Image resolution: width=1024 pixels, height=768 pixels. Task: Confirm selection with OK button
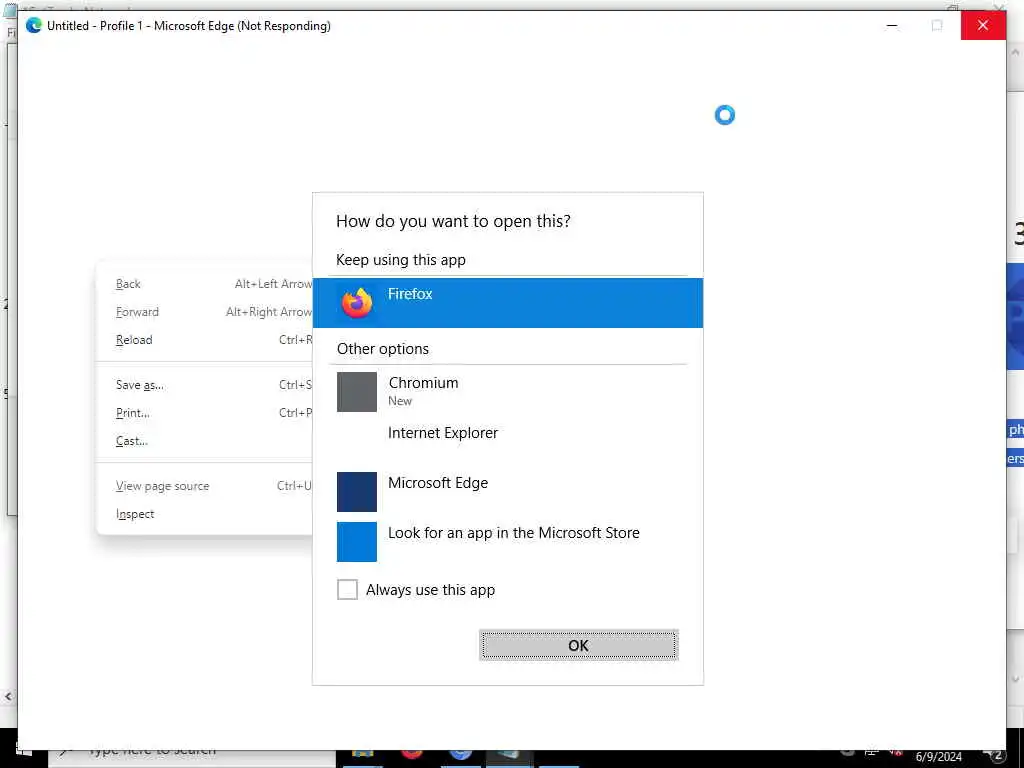pyautogui.click(x=579, y=645)
